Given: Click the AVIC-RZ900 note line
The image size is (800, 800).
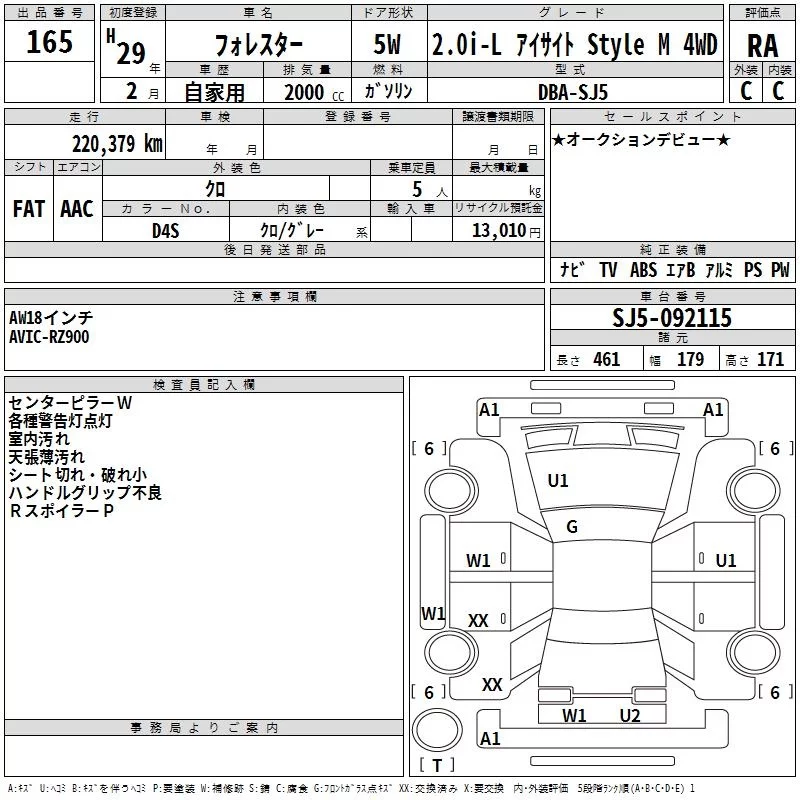Looking at the screenshot, I should (49, 337).
